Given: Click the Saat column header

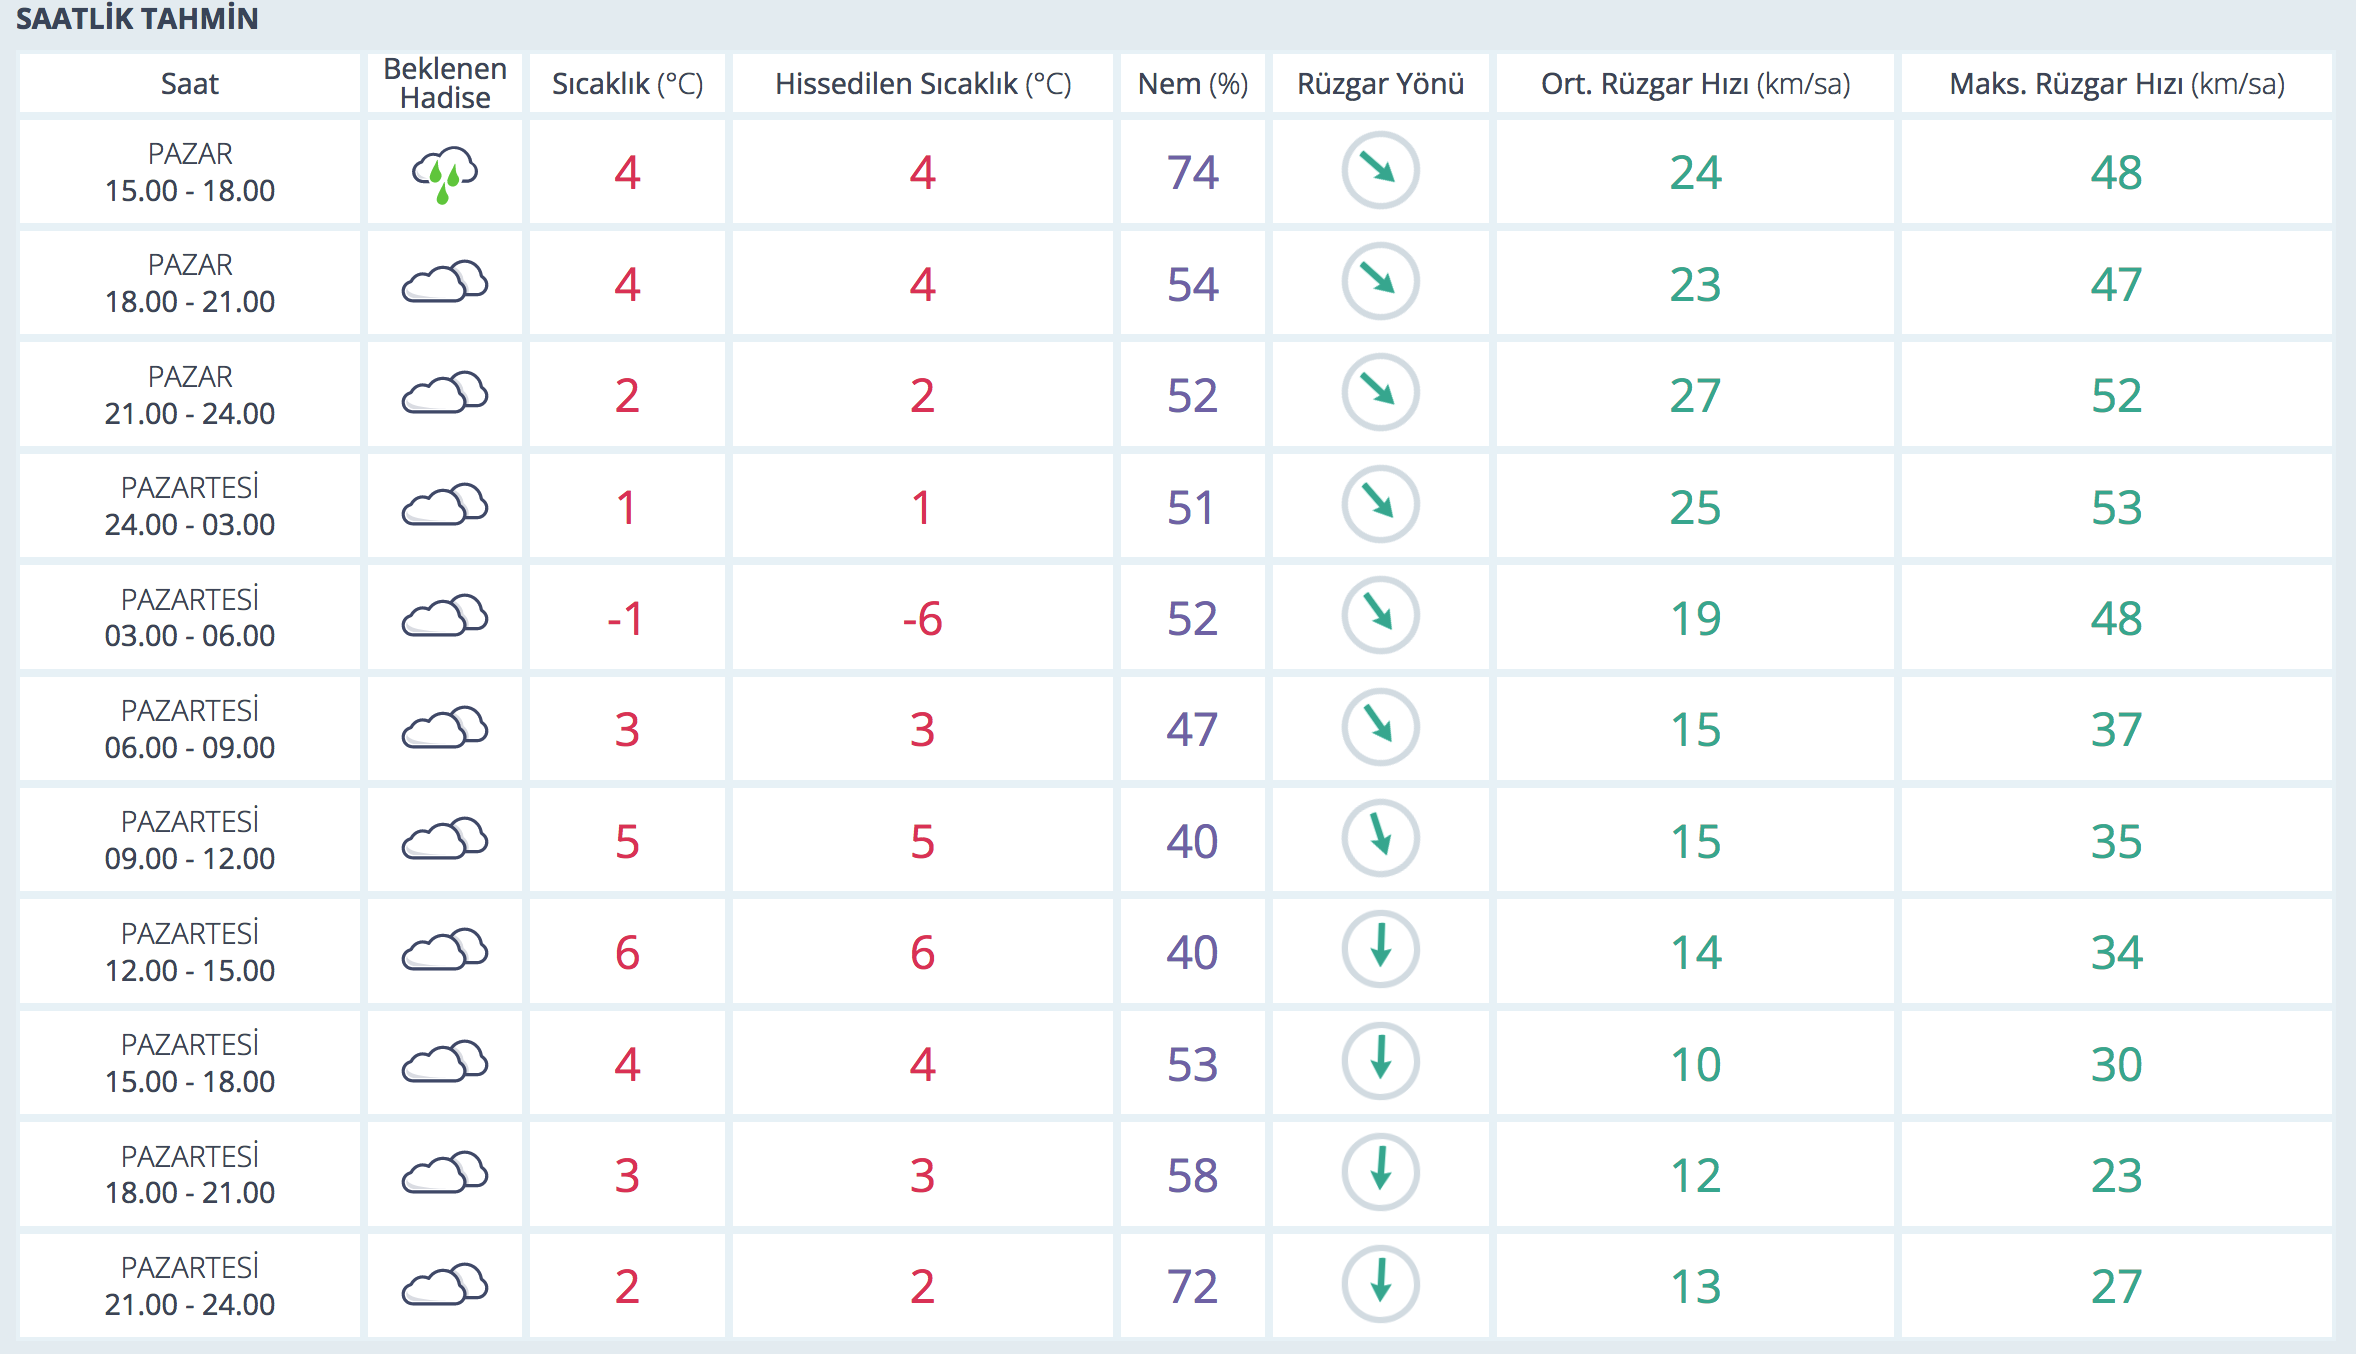Looking at the screenshot, I should point(189,84).
